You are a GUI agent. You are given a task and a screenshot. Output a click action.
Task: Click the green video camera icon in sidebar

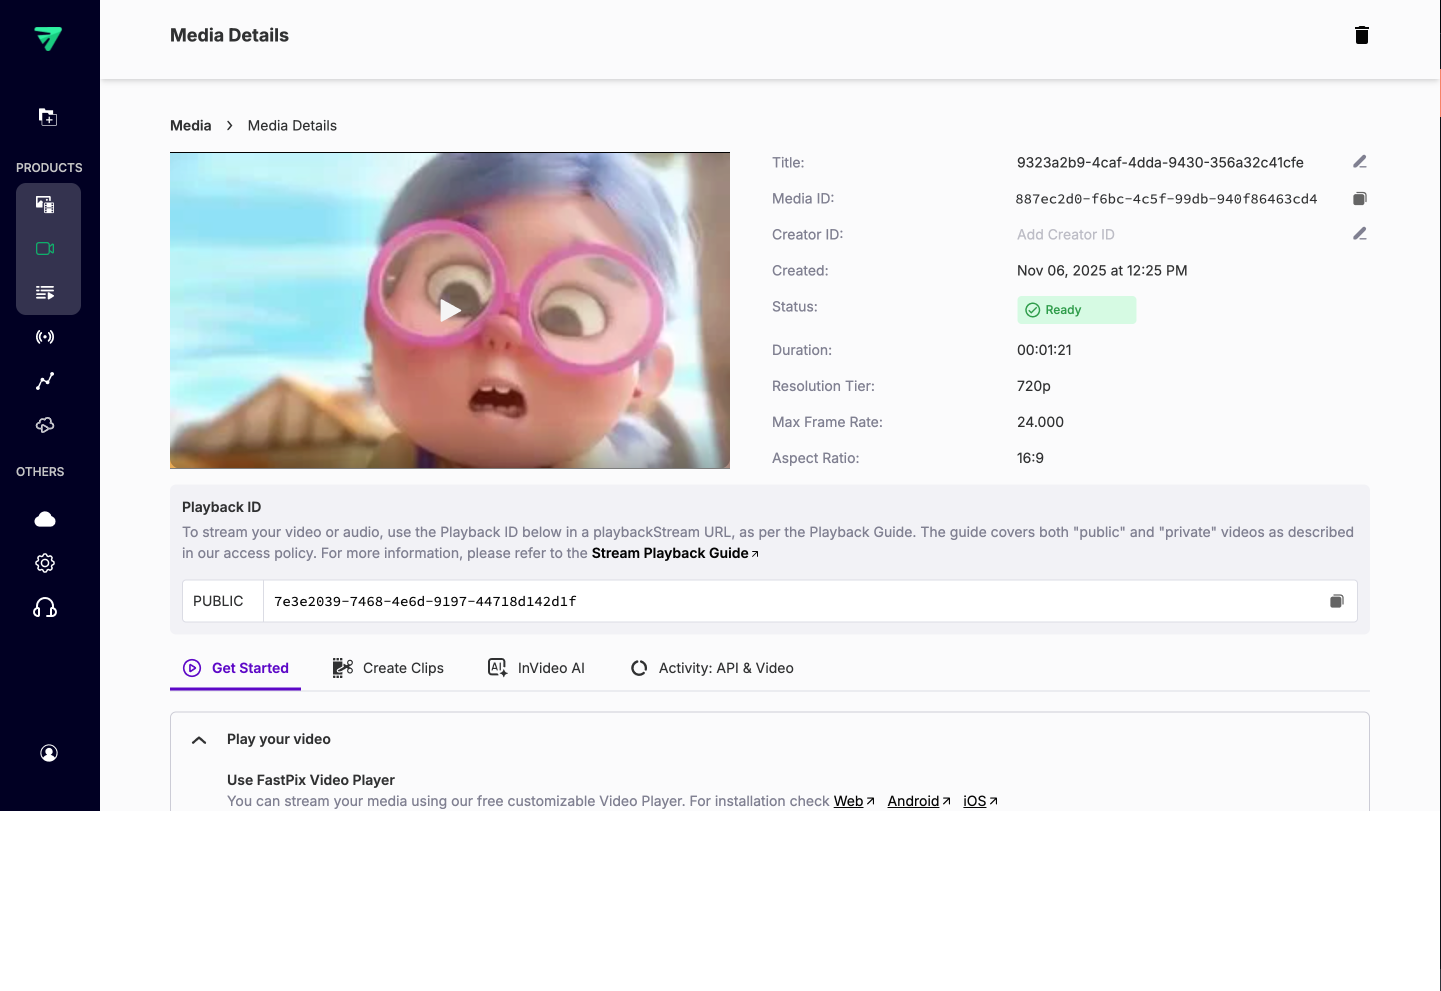point(45,248)
